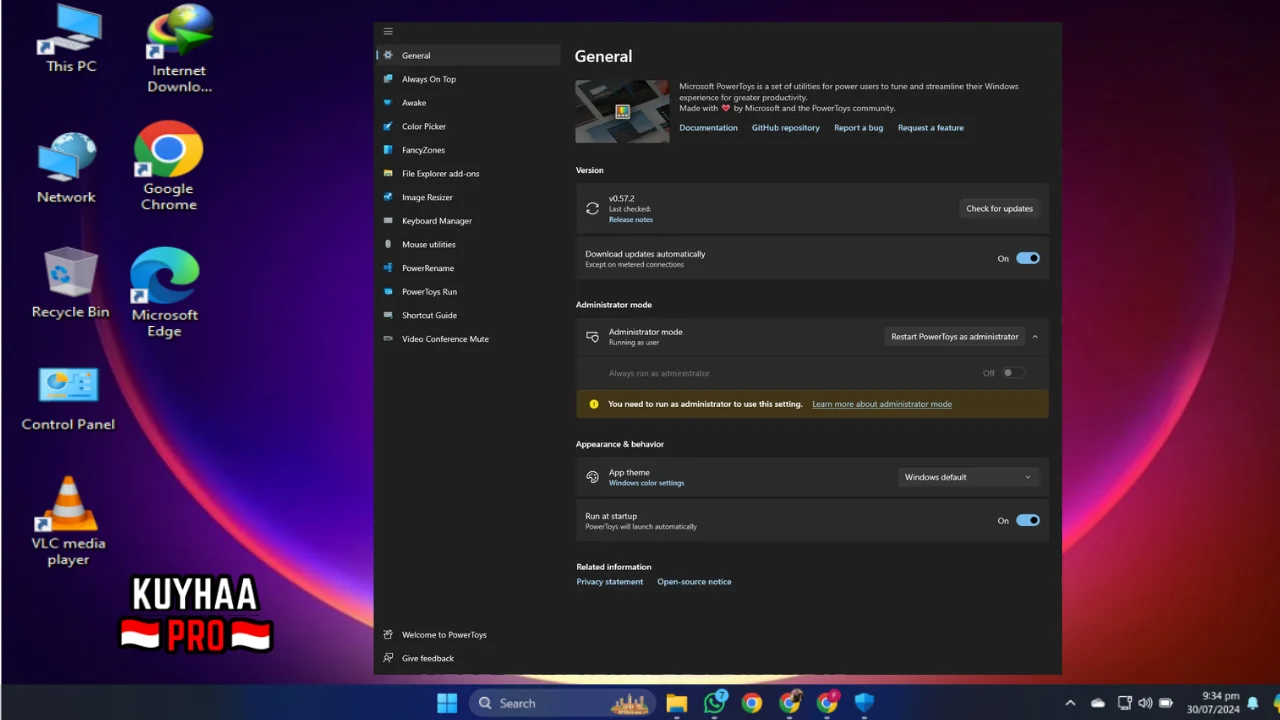Screen dimensions: 1280x720
Task: Switch to the Always On Top page
Action: (428, 79)
